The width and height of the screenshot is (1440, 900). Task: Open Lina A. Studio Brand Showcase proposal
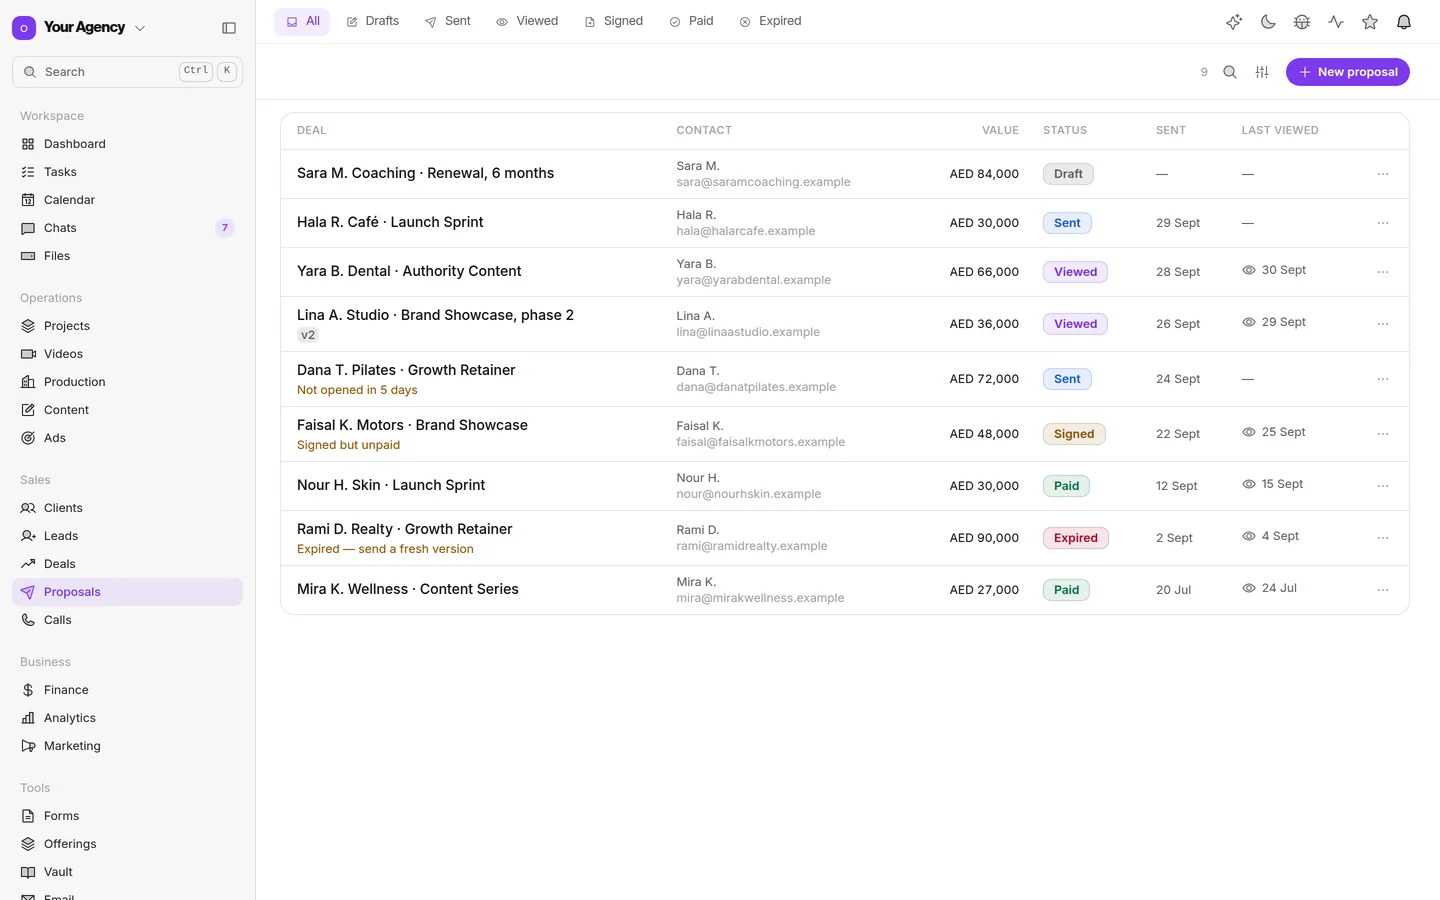tap(435, 315)
